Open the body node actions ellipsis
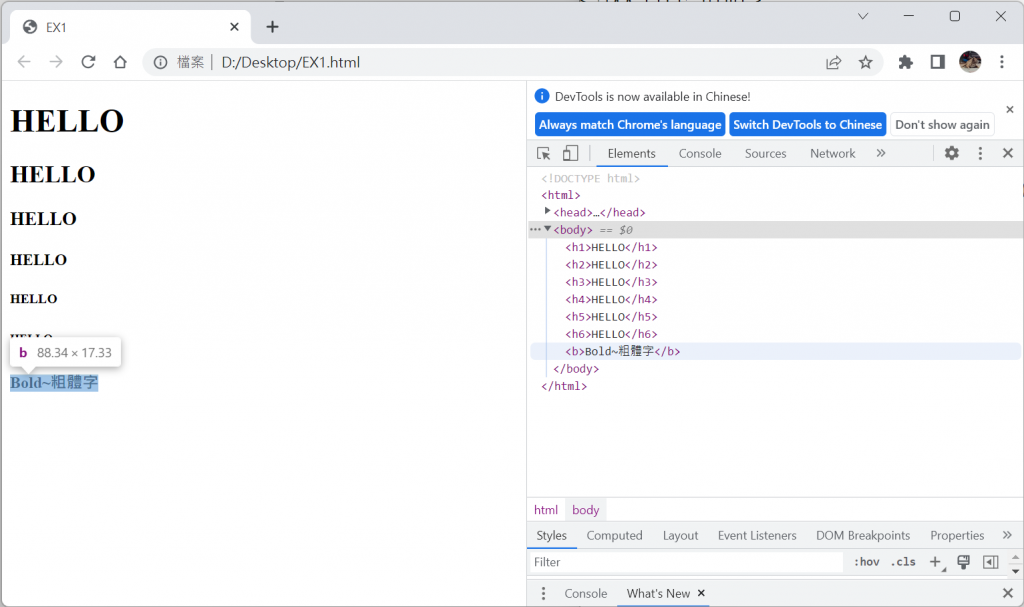The height and width of the screenshot is (607, 1024). coord(535,229)
